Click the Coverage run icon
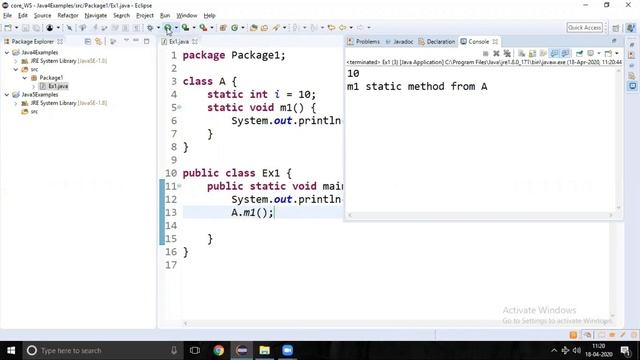Screen dimensions: 640x360 click(186, 28)
